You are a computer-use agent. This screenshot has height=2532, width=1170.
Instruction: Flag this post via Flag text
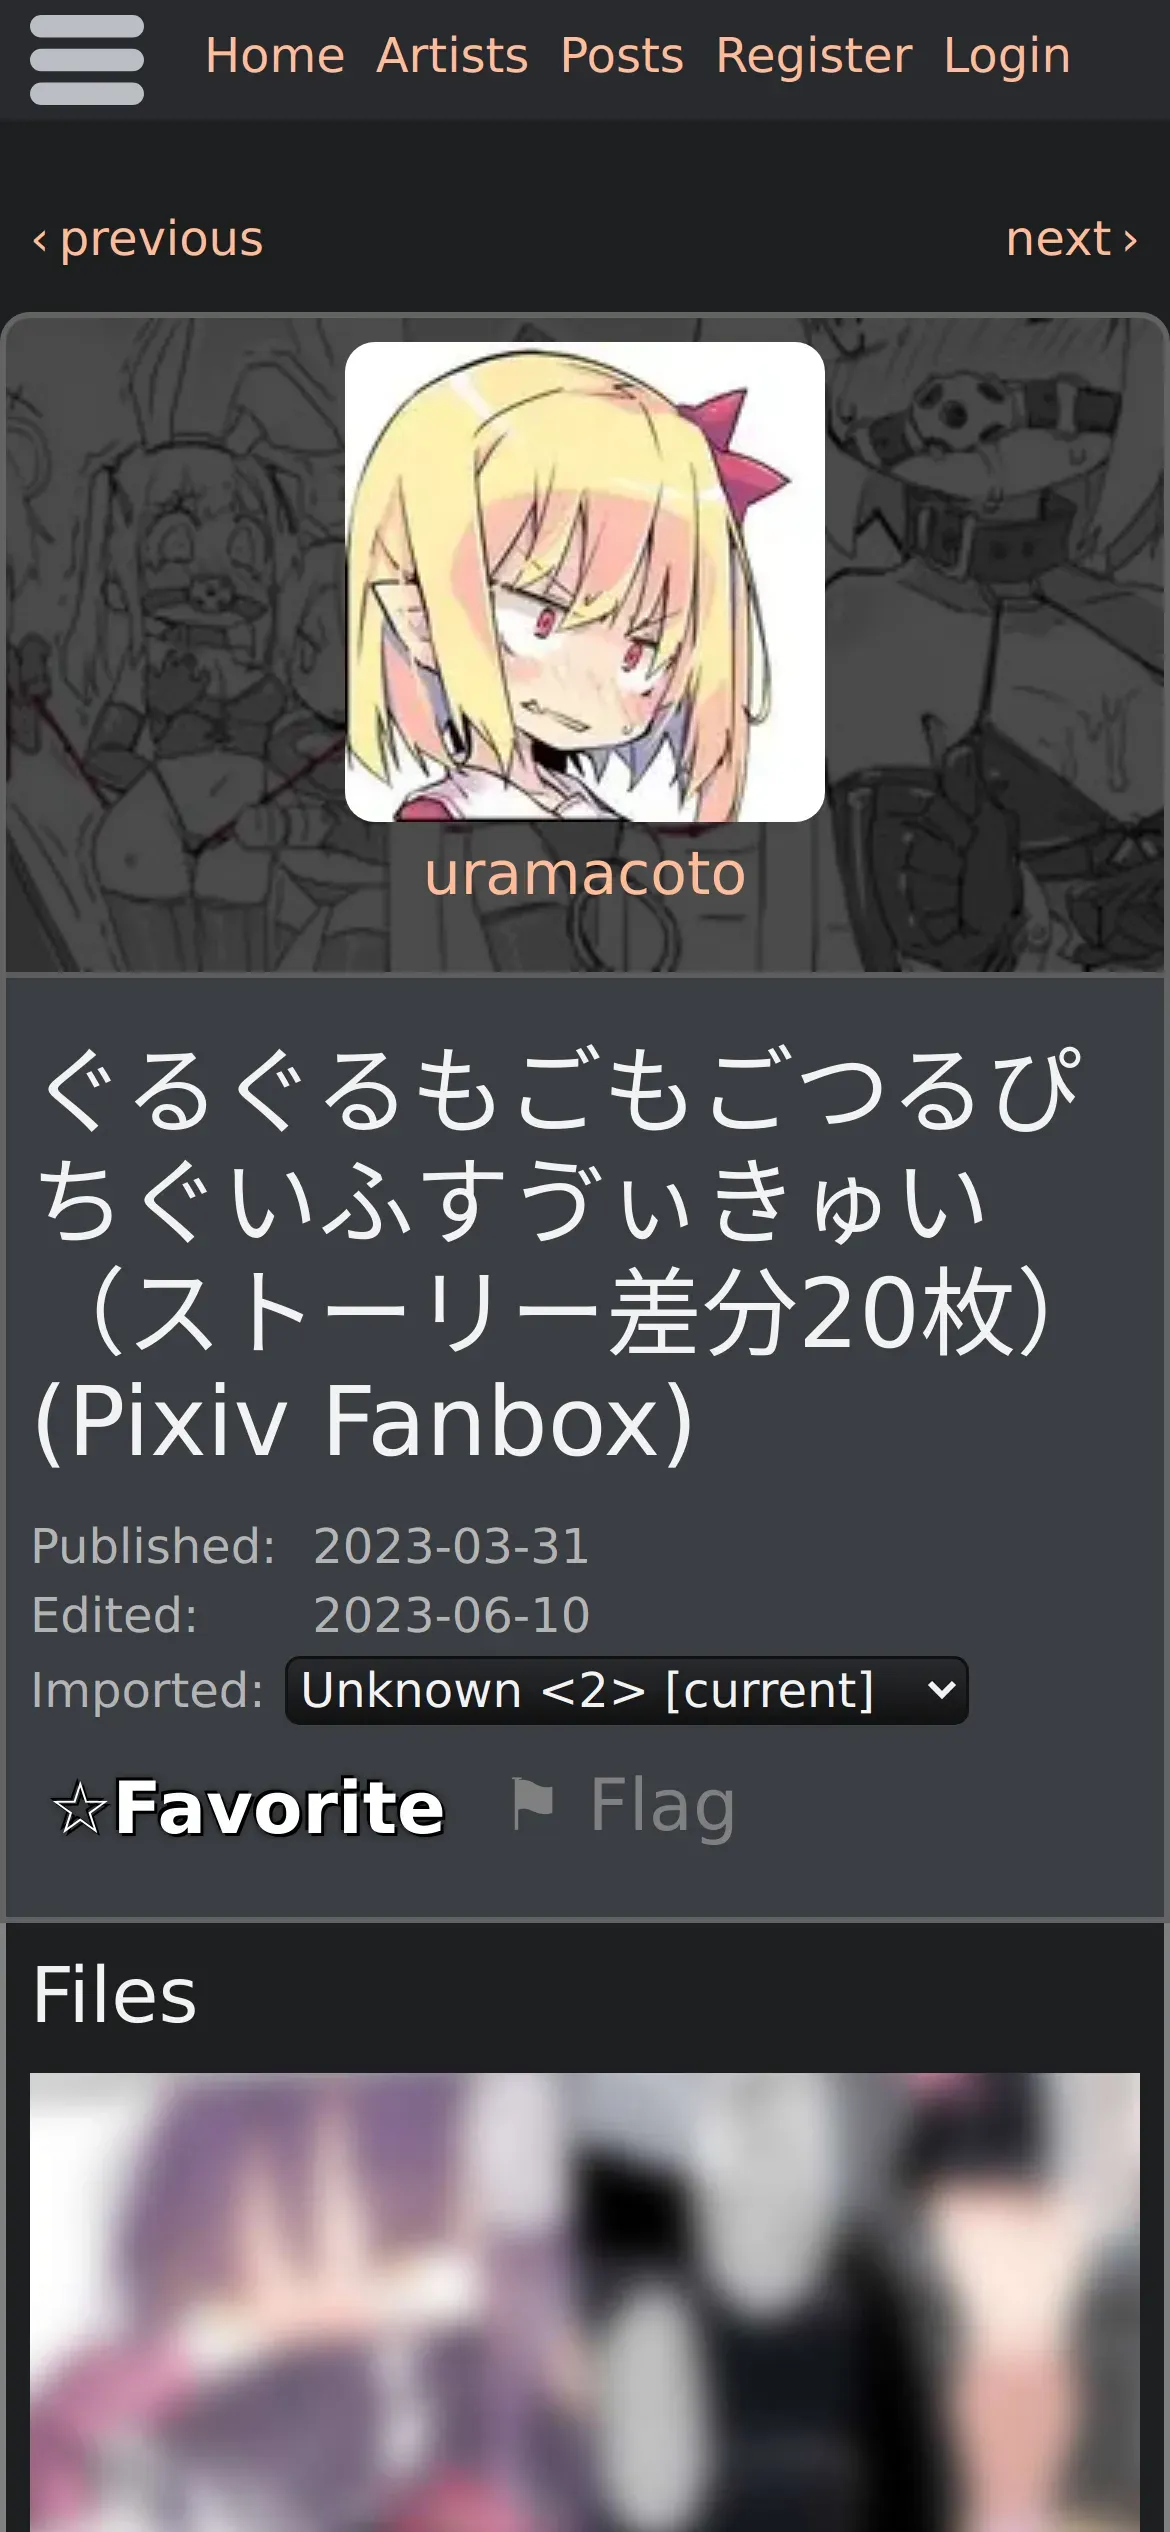pyautogui.click(x=663, y=1806)
